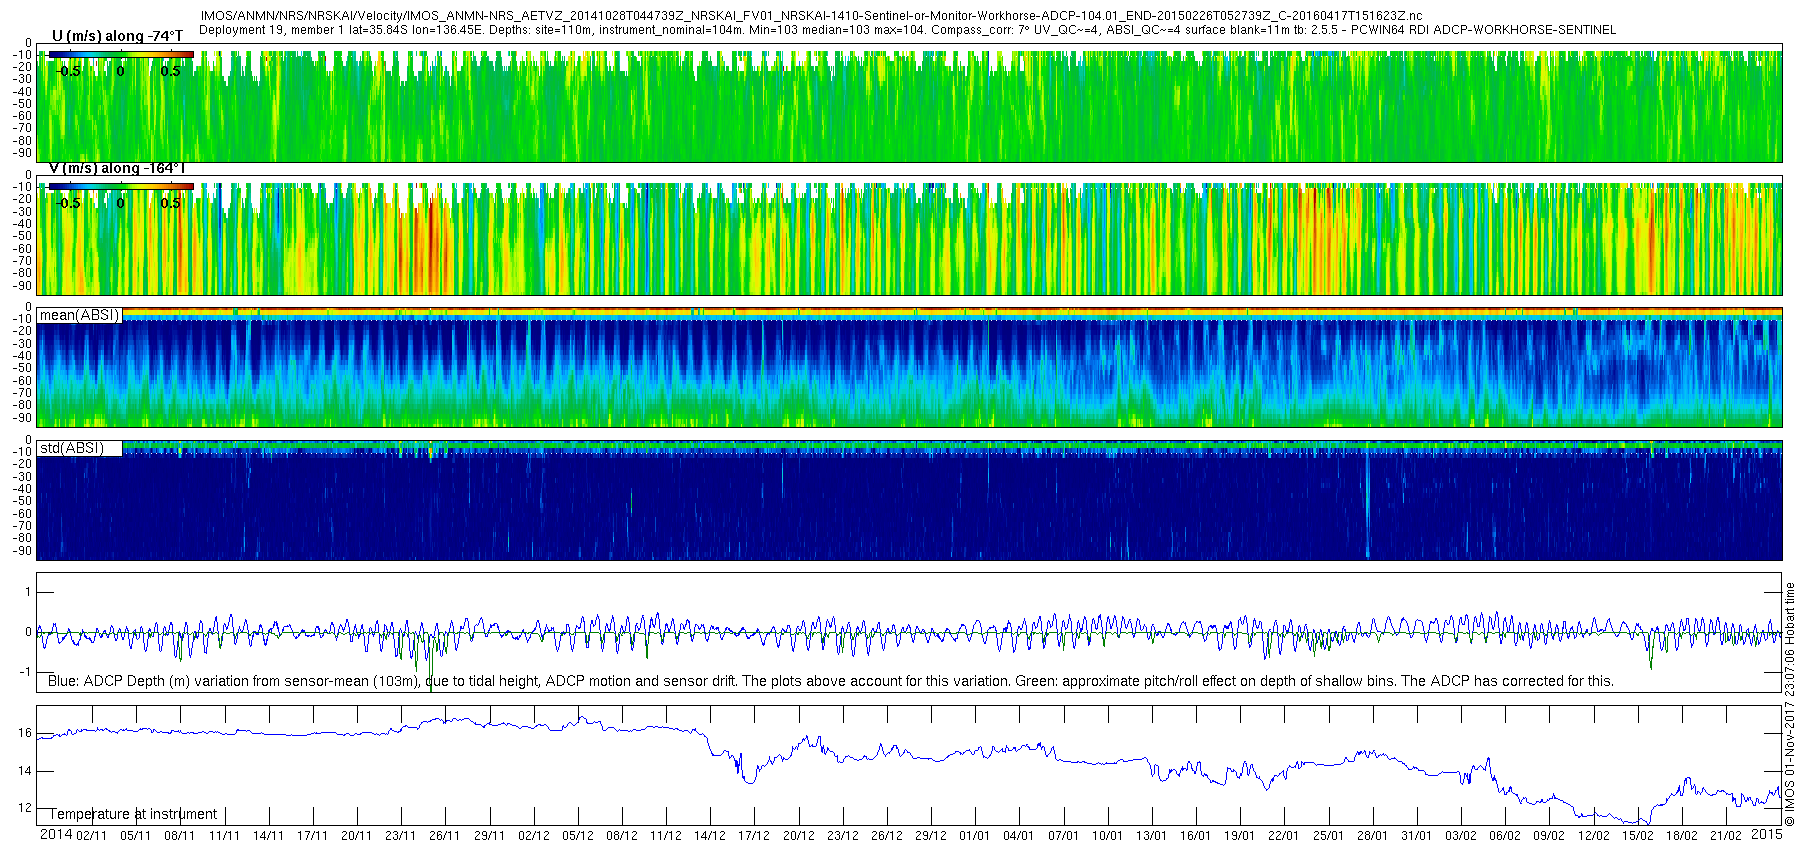Click the '03/02' date tick label

coord(1461,836)
